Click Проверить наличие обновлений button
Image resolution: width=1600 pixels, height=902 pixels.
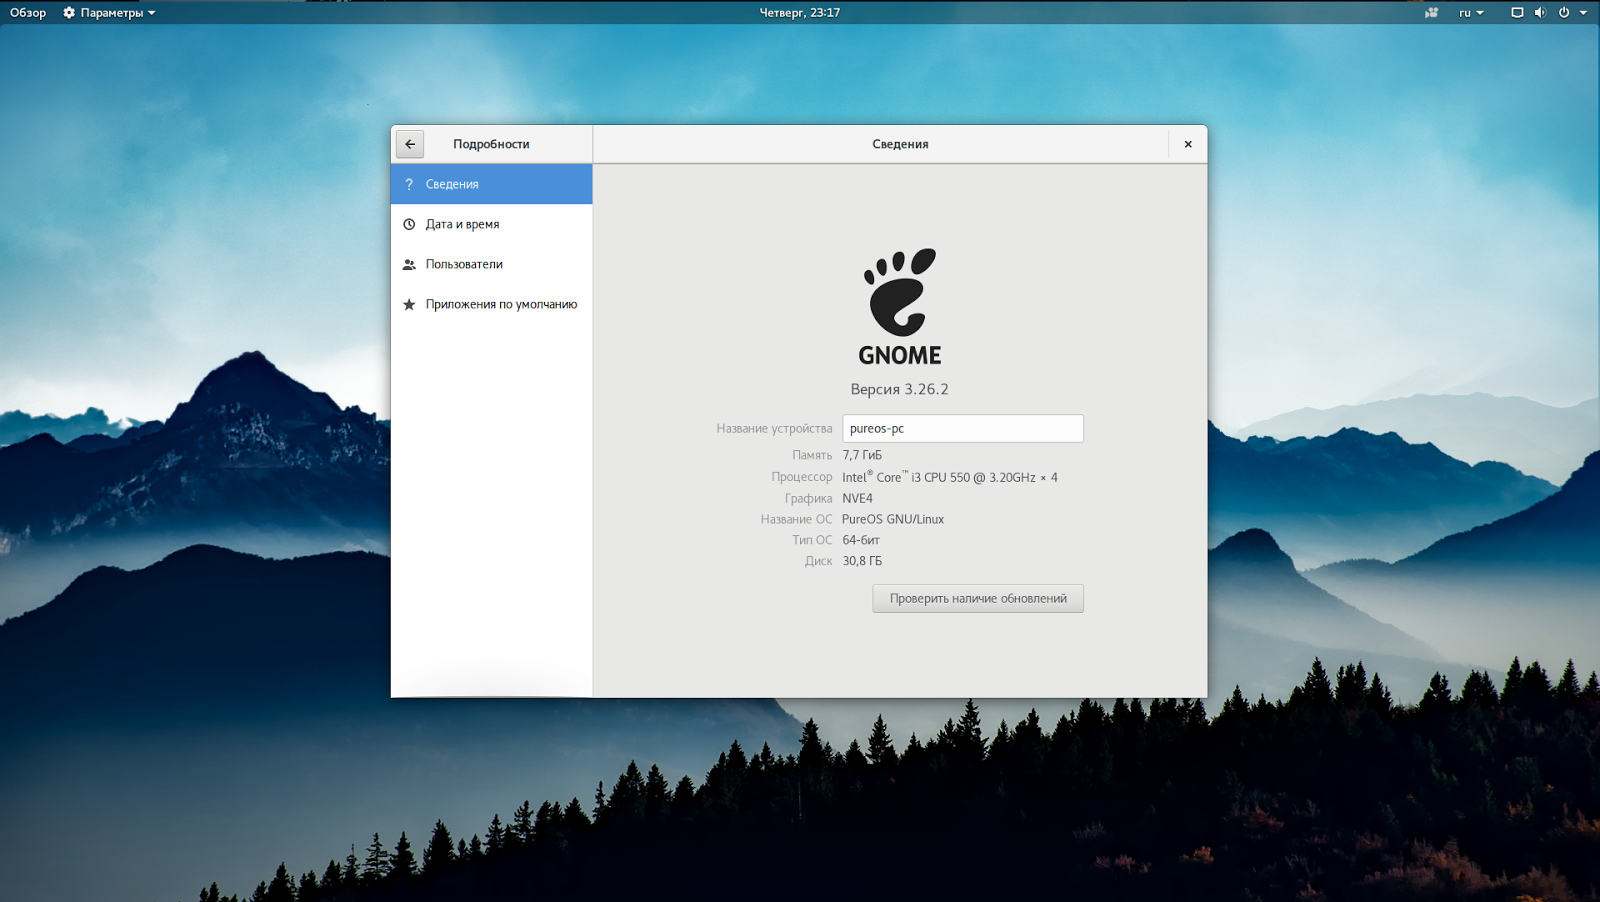978,598
